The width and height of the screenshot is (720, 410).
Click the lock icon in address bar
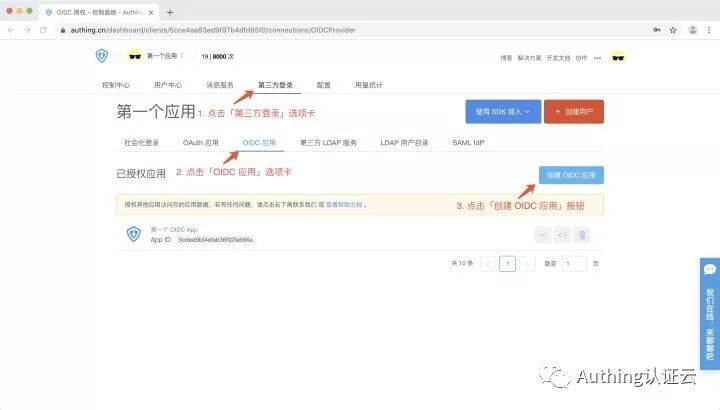tap(63, 30)
